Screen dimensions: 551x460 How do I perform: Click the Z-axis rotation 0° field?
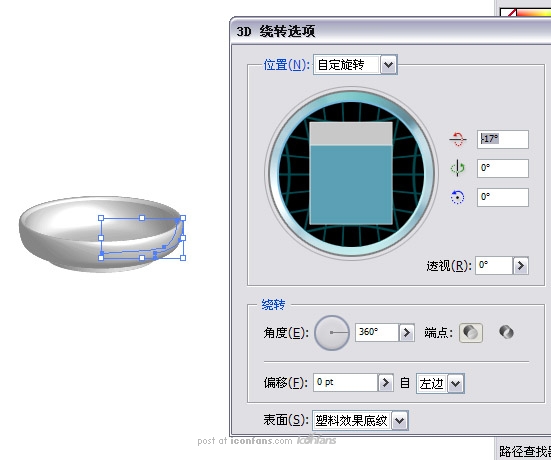point(503,197)
